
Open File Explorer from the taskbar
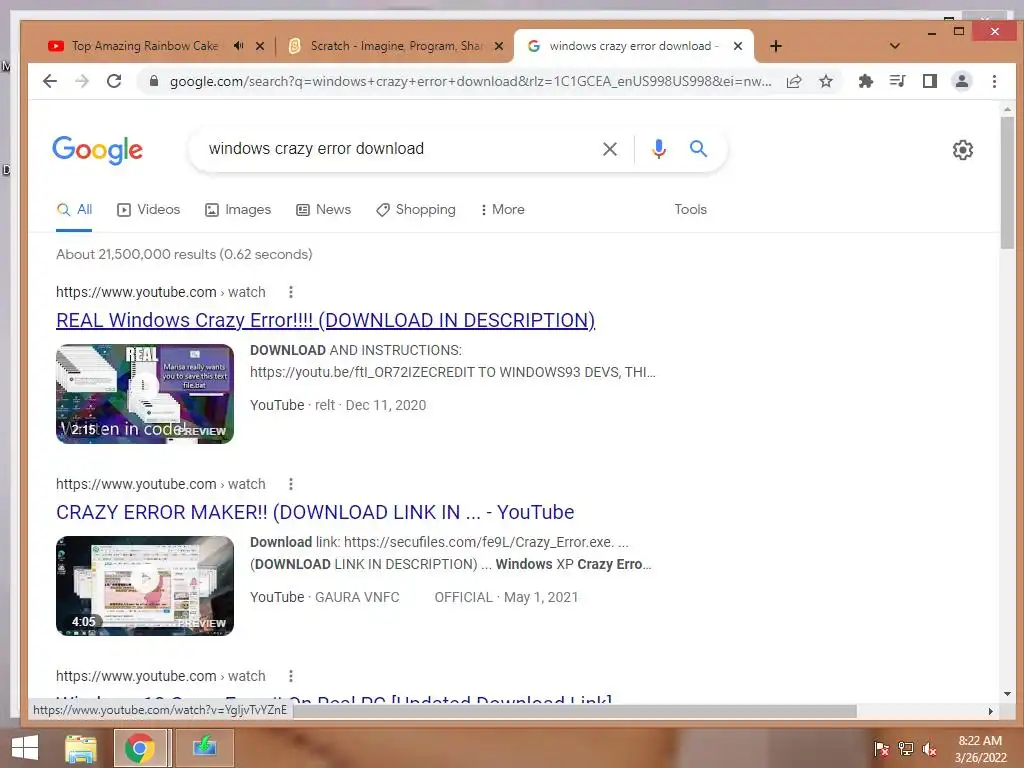(x=80, y=748)
